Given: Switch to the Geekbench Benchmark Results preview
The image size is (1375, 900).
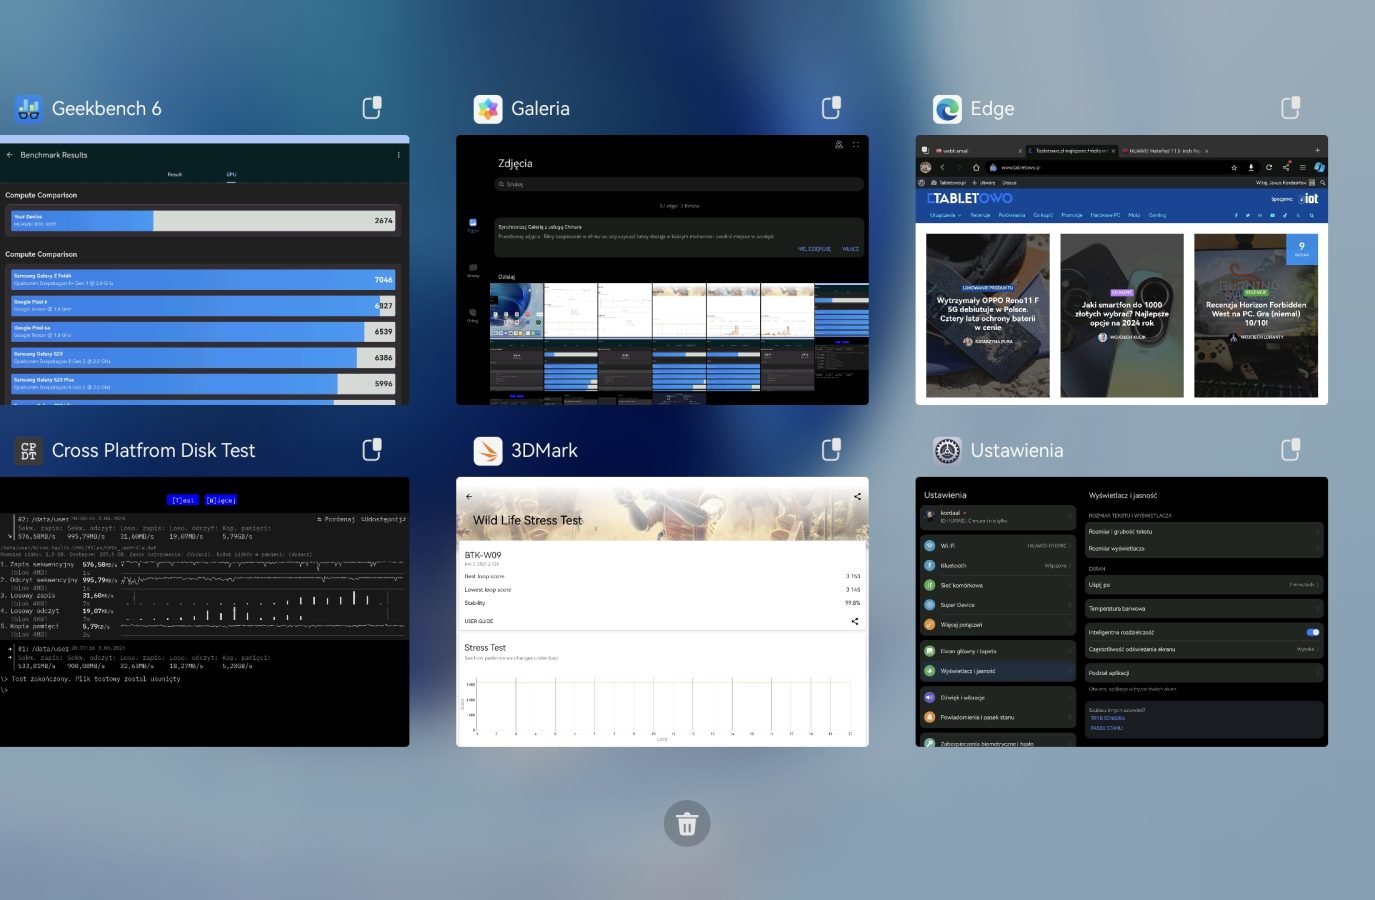Looking at the screenshot, I should click(204, 270).
